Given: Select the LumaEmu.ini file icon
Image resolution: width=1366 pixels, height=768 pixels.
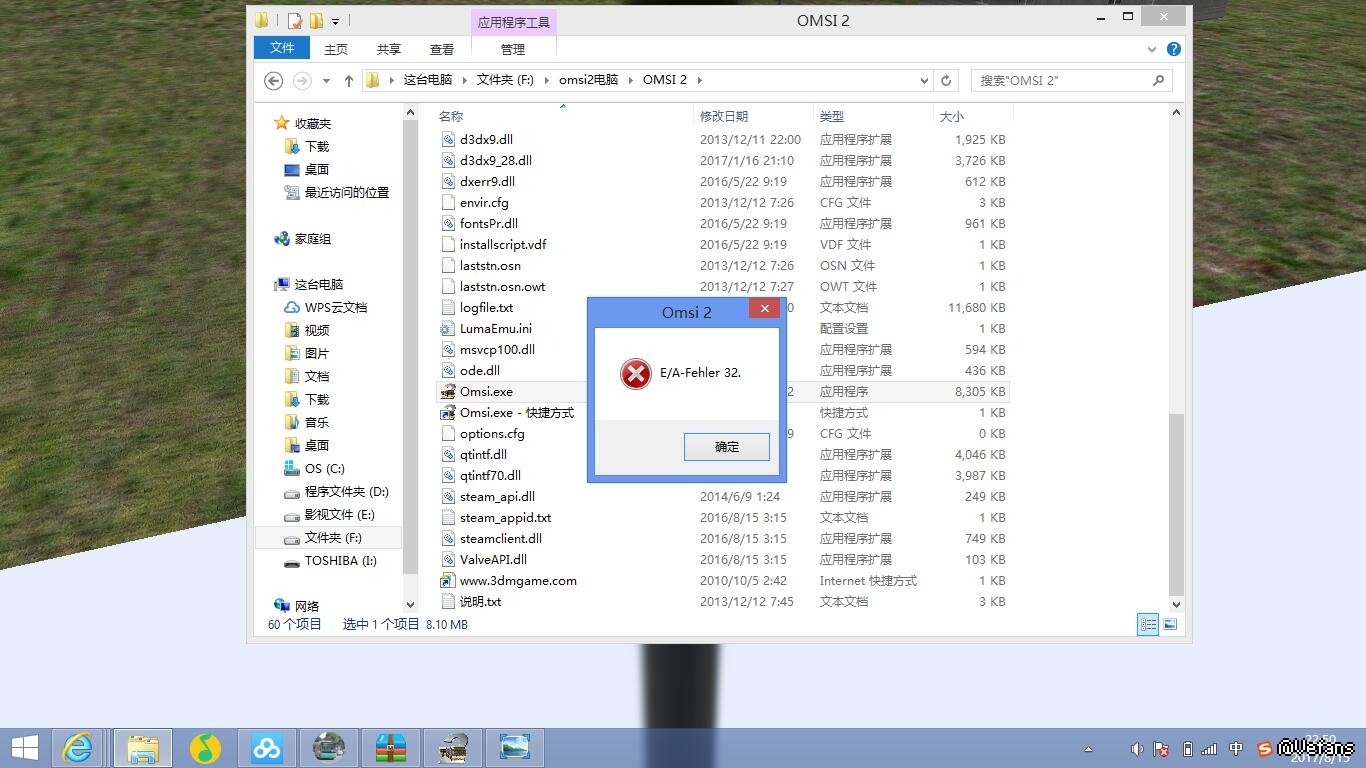Looking at the screenshot, I should tap(448, 329).
